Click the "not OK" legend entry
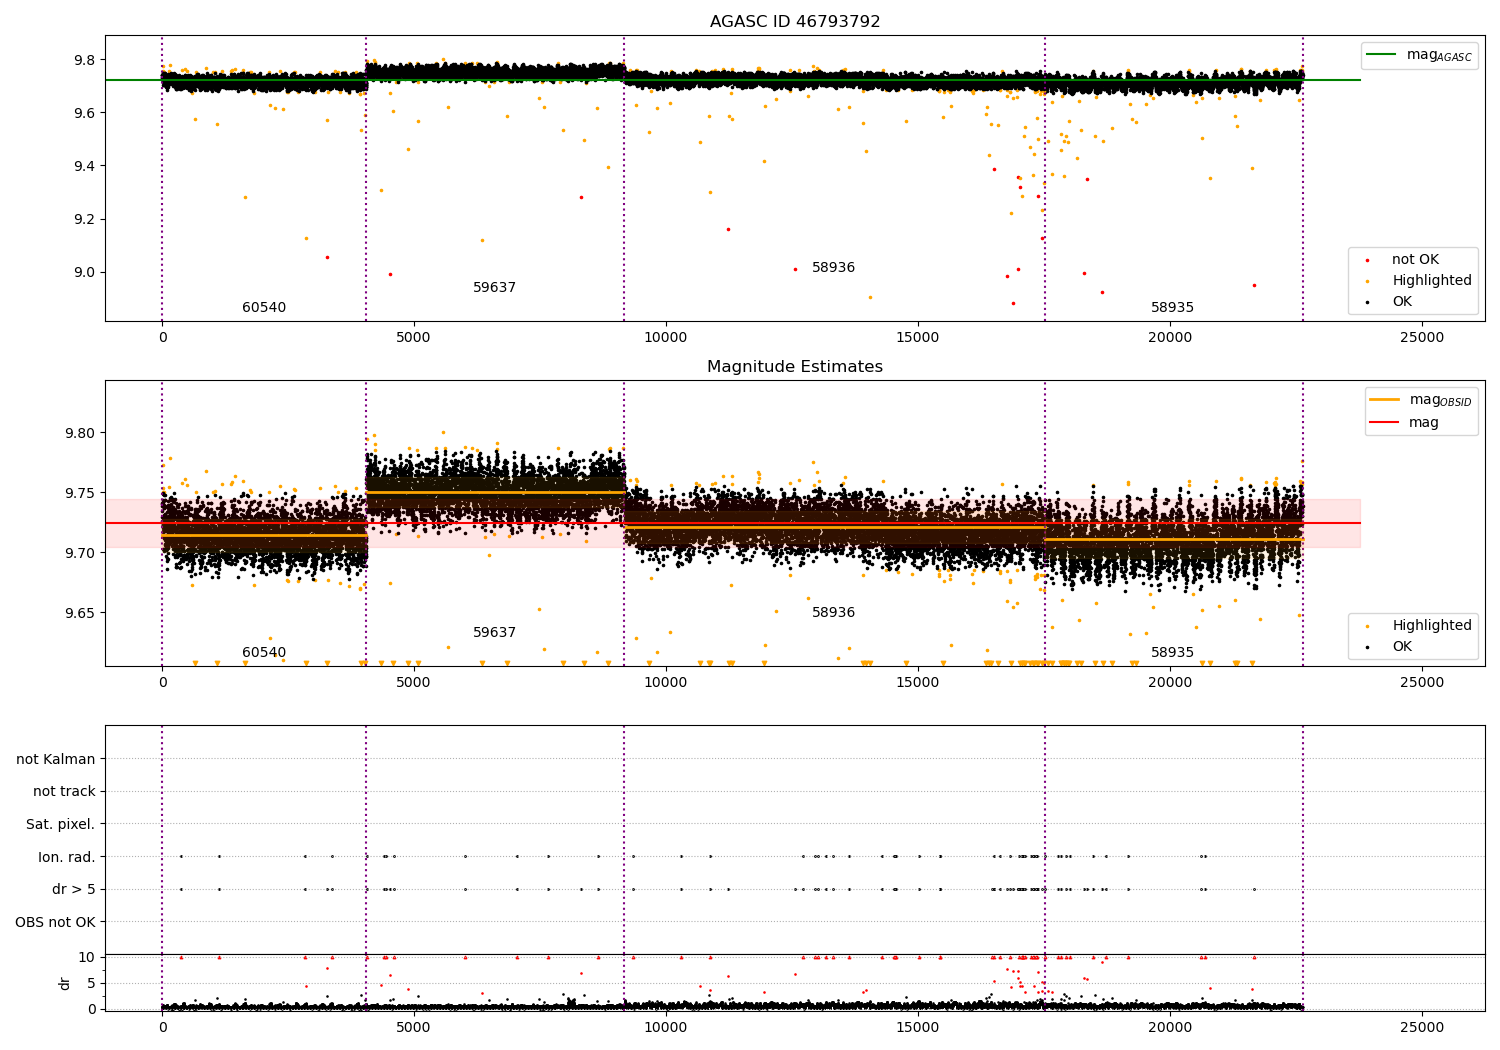Screen dimensions: 1500x1050 [x=1417, y=260]
